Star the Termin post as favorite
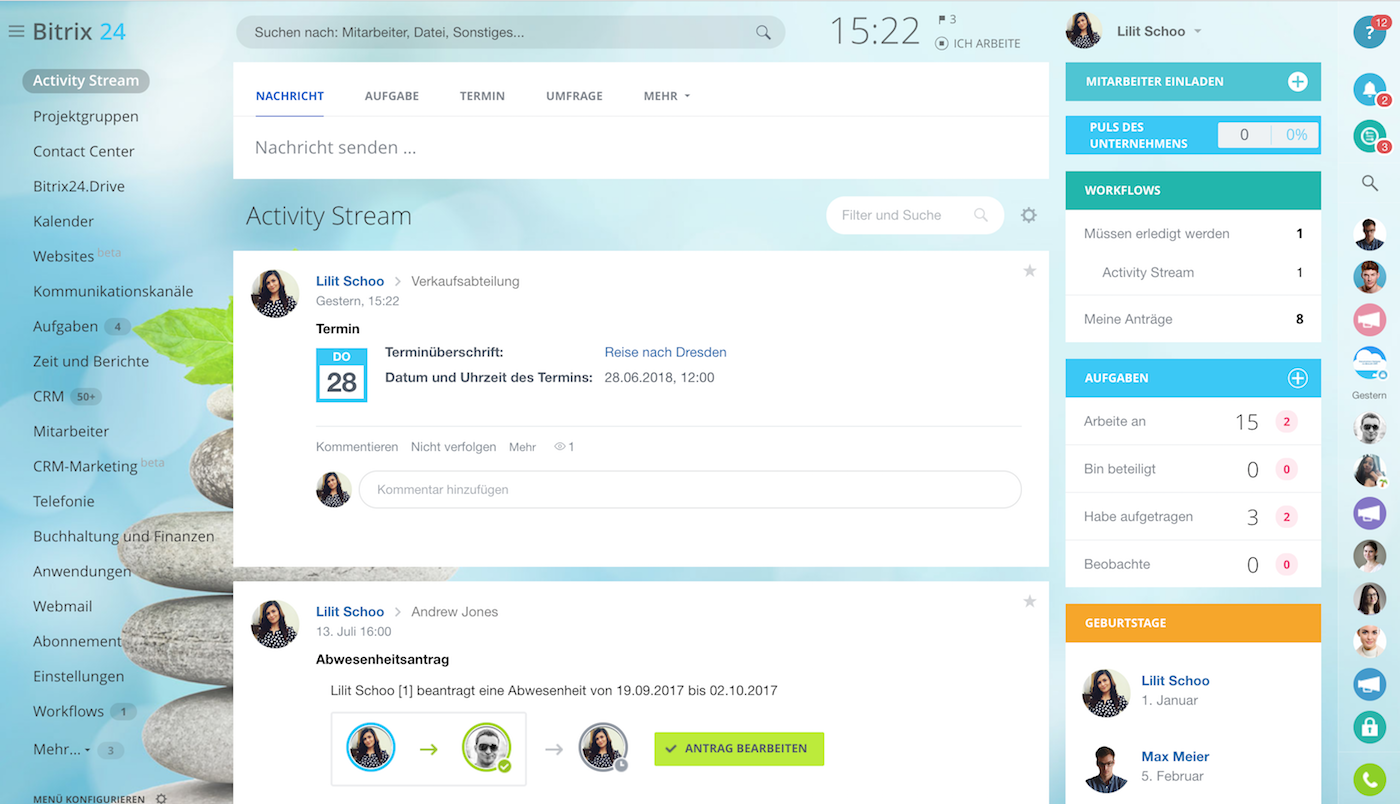The image size is (1400, 804). pyautogui.click(x=1030, y=271)
